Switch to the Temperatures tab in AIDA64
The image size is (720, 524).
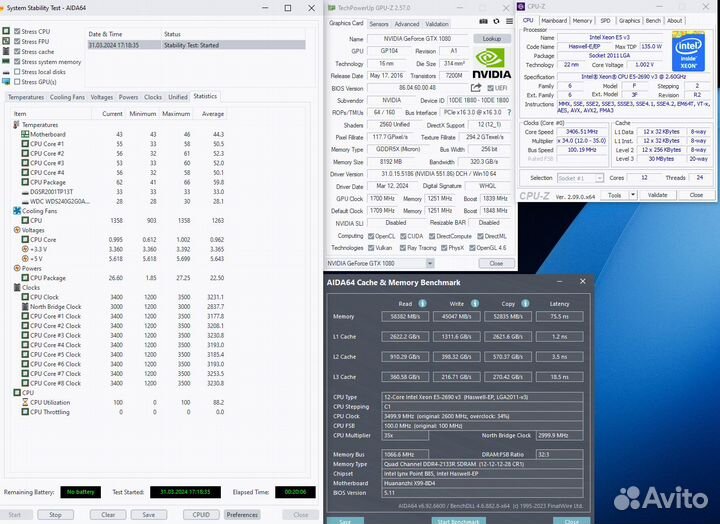click(26, 97)
